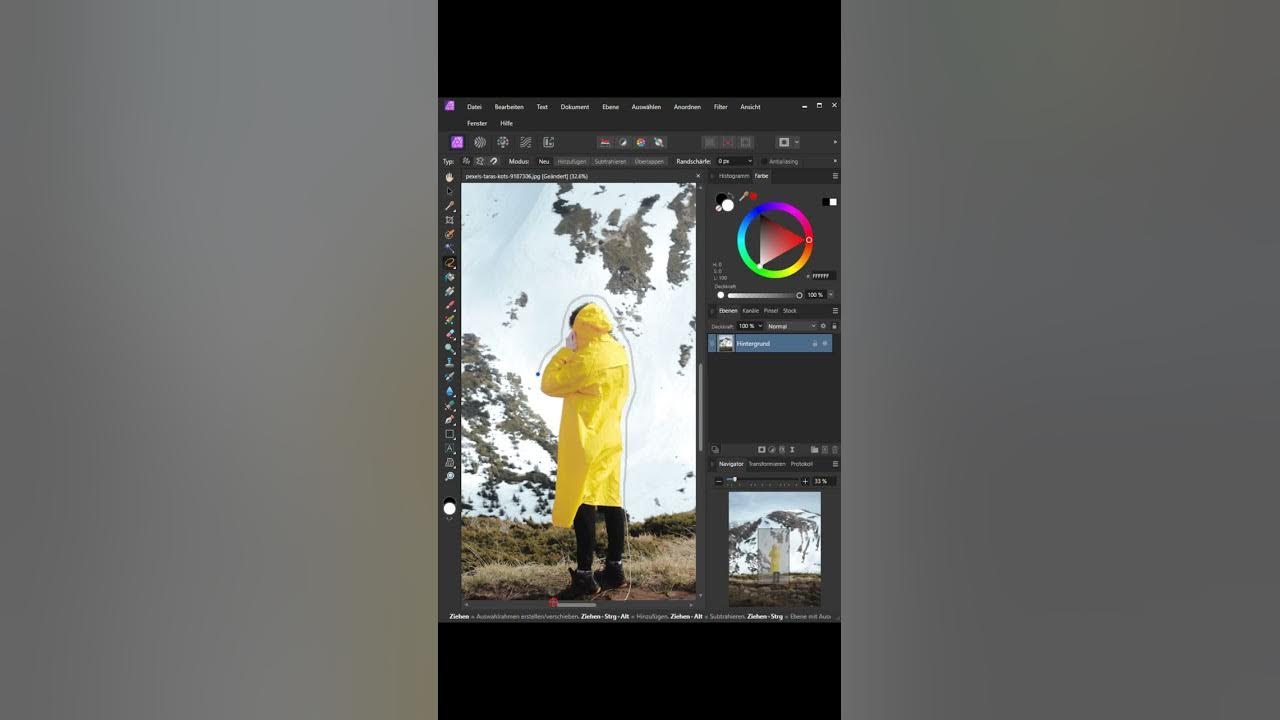The height and width of the screenshot is (720, 1280).
Task: Click the navigator zoom-in plus button
Action: pyautogui.click(x=805, y=481)
